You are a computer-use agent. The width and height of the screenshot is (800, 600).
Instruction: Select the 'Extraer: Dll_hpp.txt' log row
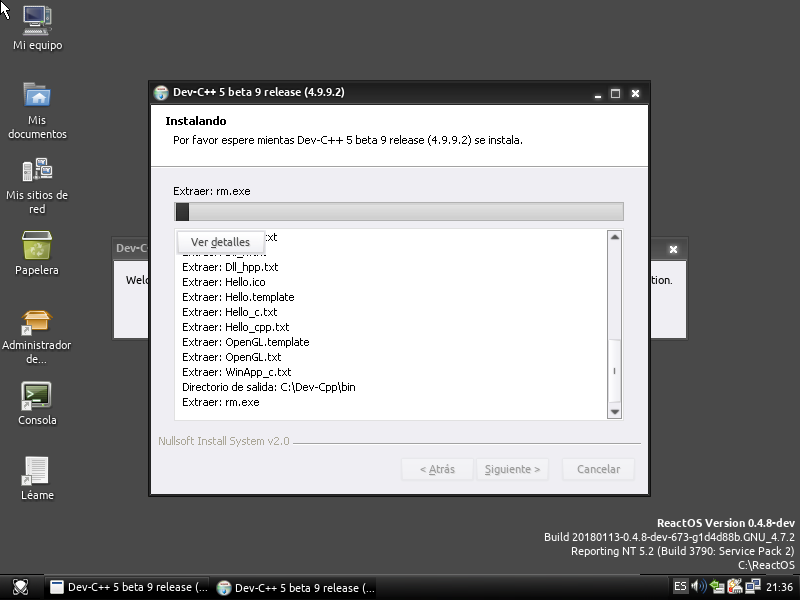point(230,267)
